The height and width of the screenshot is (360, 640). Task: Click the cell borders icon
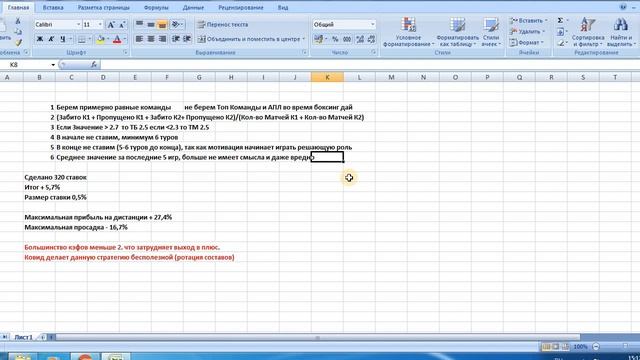click(82, 39)
